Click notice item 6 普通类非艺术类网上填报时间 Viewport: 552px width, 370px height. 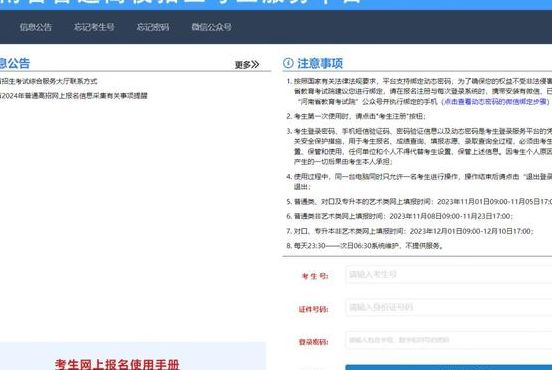(400, 216)
